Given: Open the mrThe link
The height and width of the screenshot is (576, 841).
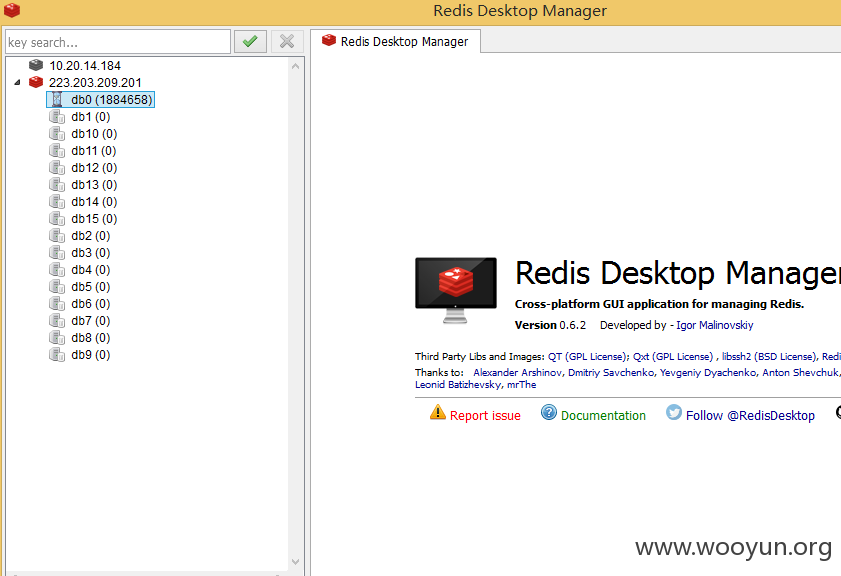Looking at the screenshot, I should click(x=522, y=385).
